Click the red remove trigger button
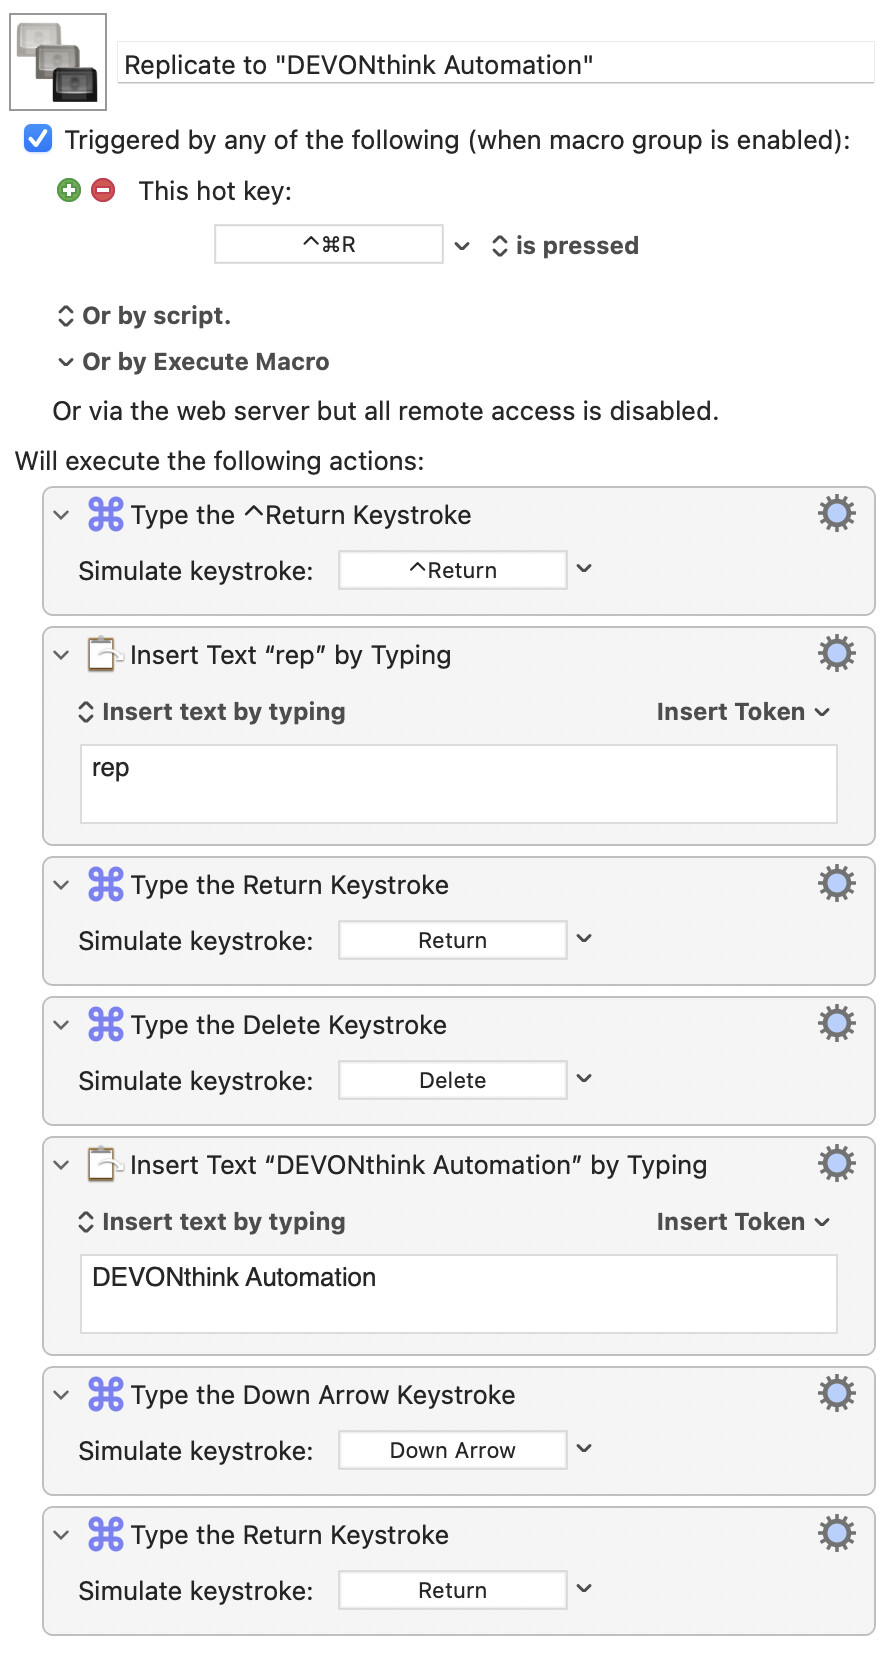Image resolution: width=892 pixels, height=1654 pixels. pos(103,190)
